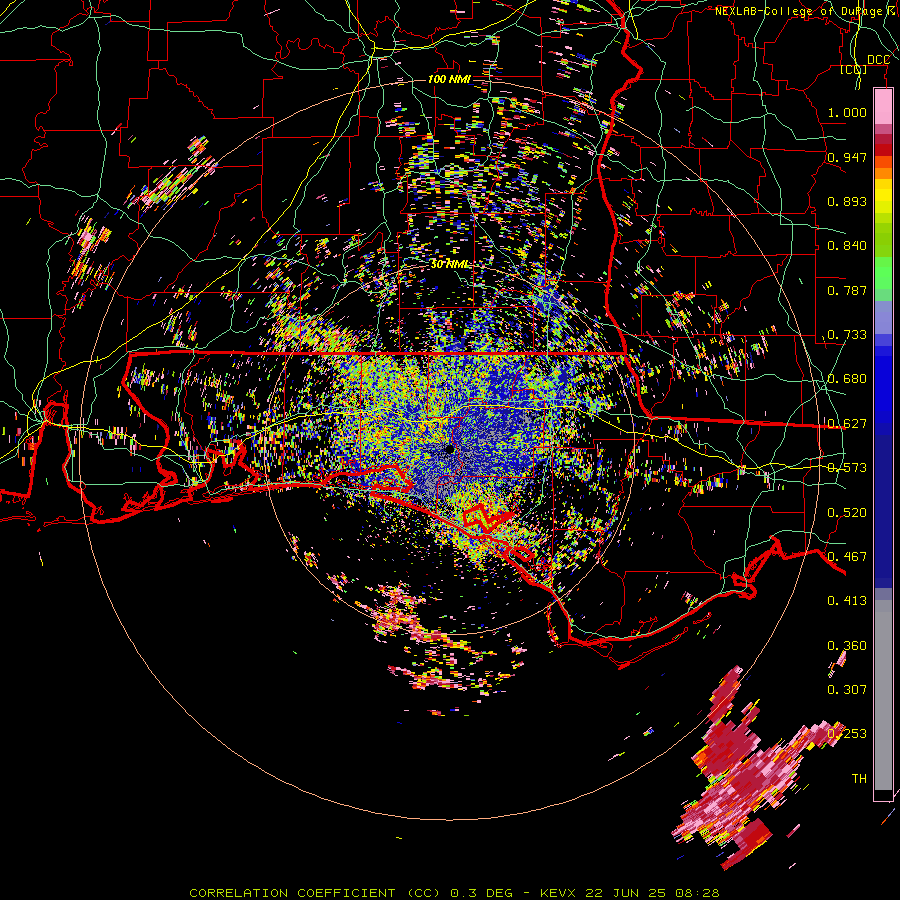The height and width of the screenshot is (900, 900).
Task: Click the [CC] units label above the color bar
Action: click(854, 69)
